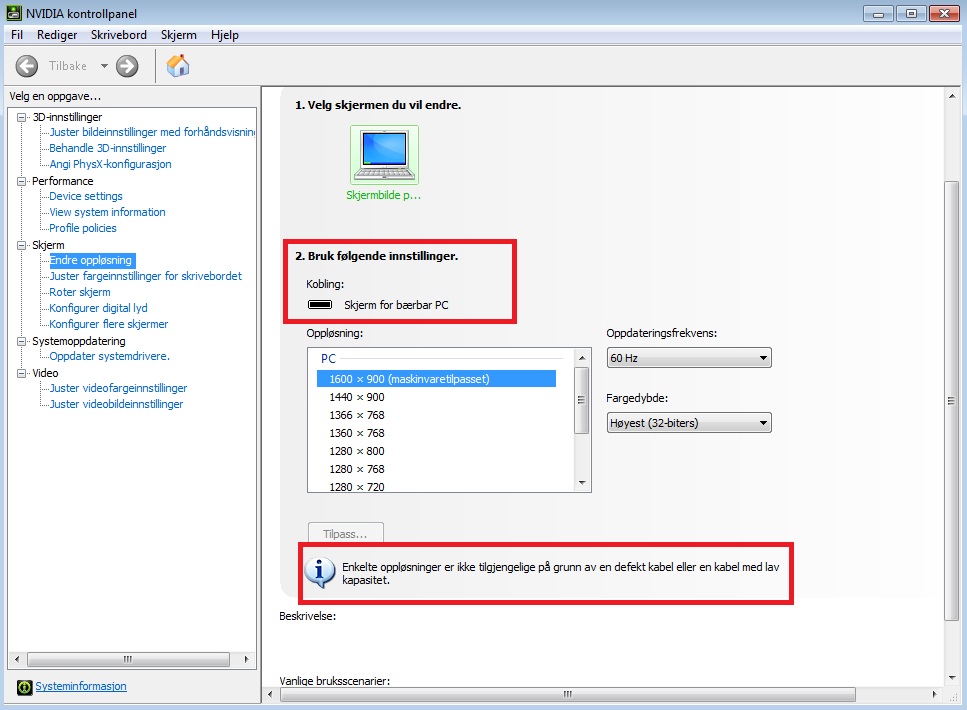Screen dimensions: 967x710
Task: Select the laptop display icon Skjermbilde
Action: (x=384, y=155)
